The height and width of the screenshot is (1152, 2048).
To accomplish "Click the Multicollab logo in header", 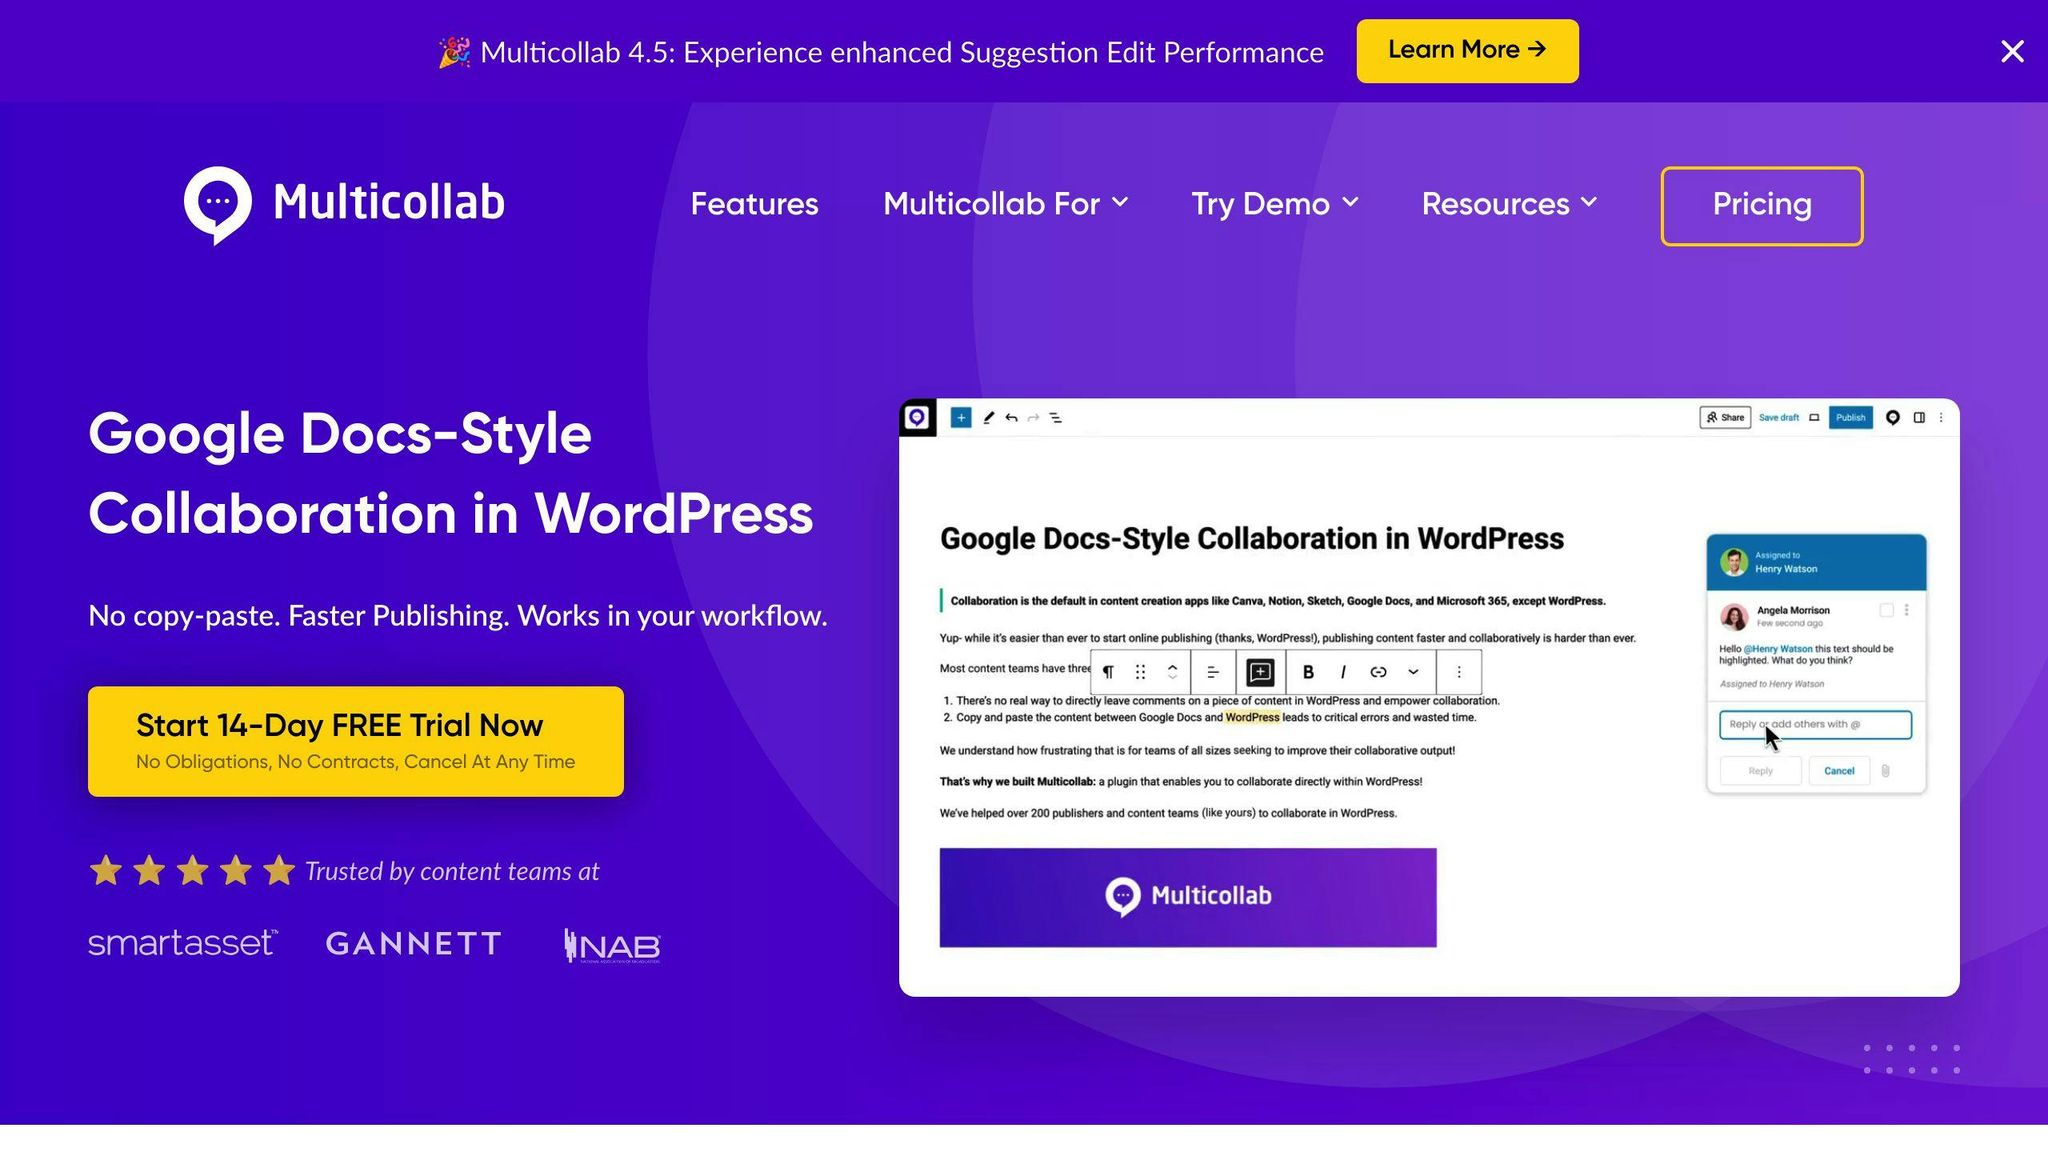I will tap(344, 204).
